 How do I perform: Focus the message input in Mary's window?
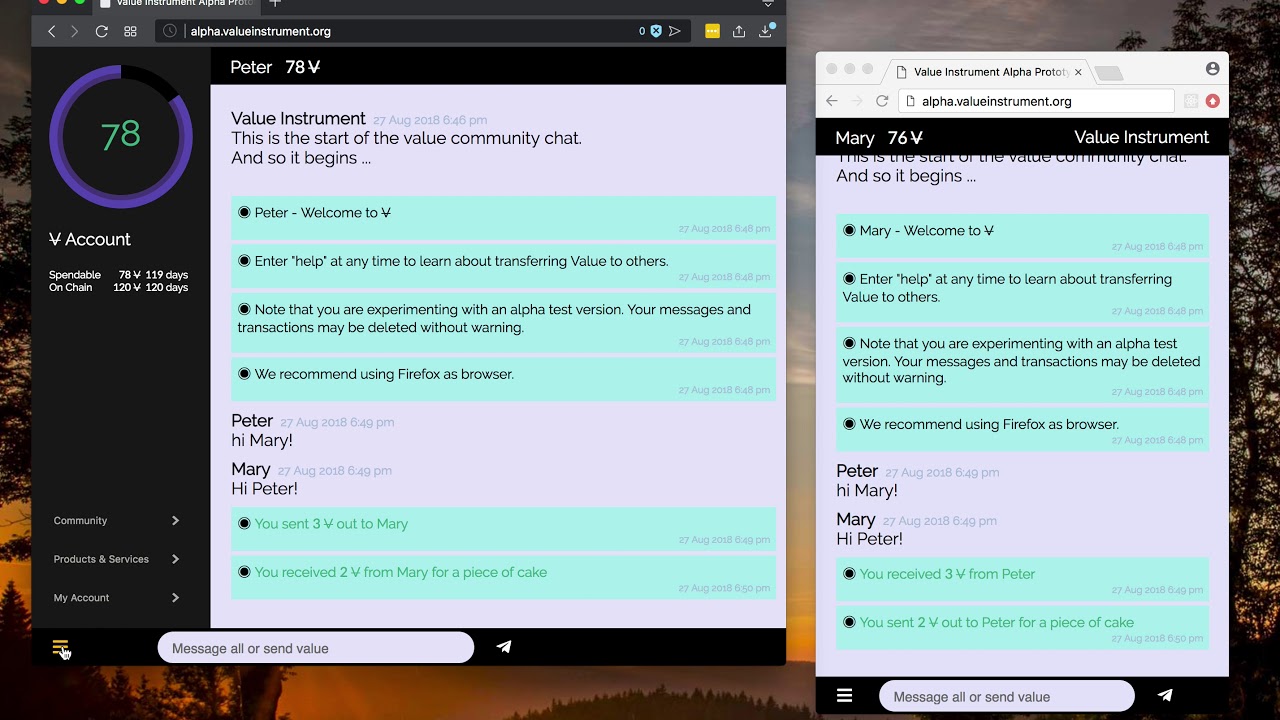pyautogui.click(x=1006, y=696)
